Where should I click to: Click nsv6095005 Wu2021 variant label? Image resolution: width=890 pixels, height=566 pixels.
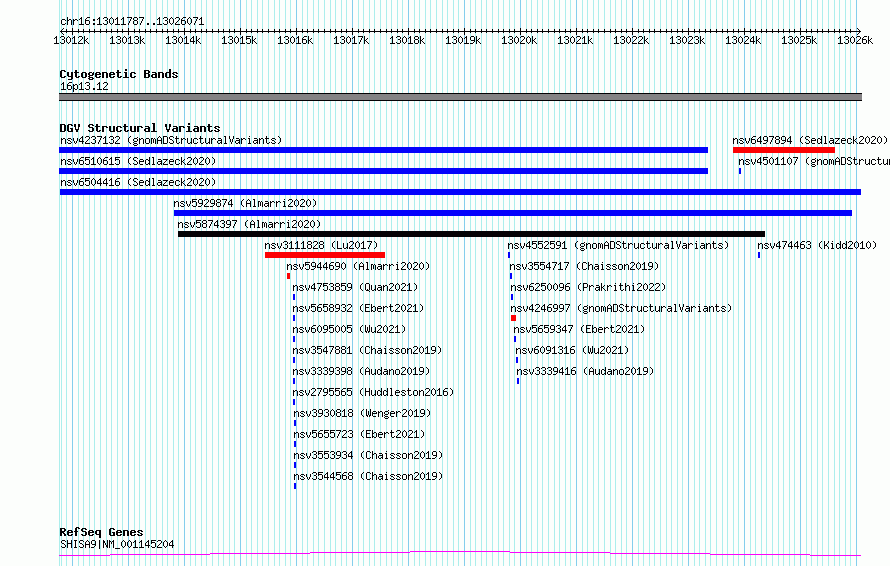point(349,329)
